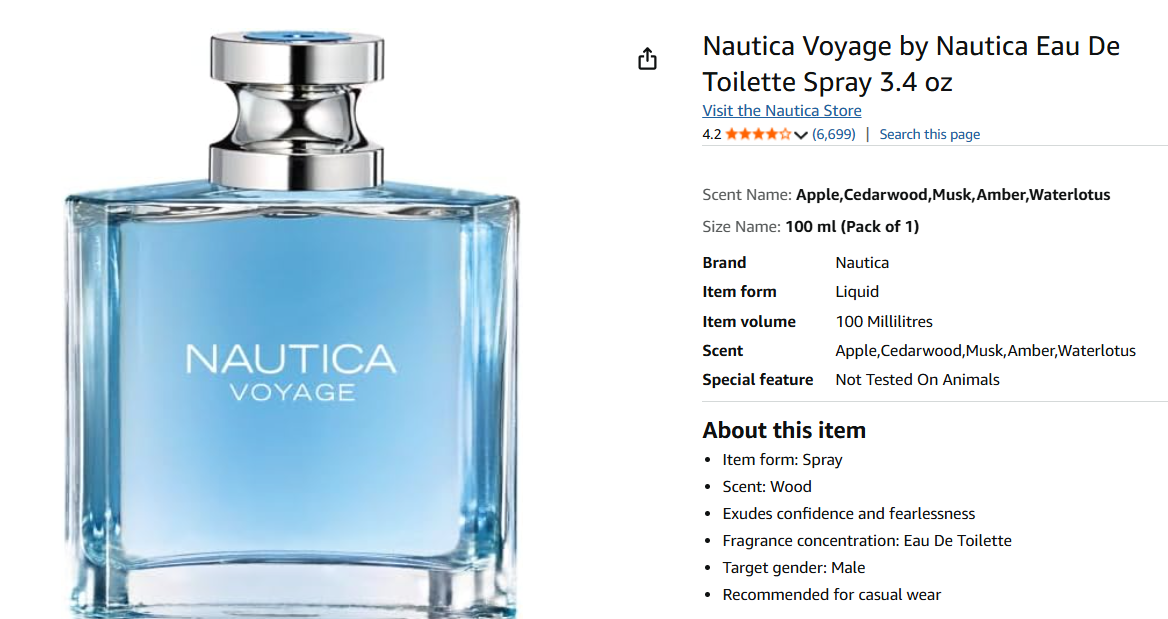Viewport: 1168px width, 619px height.
Task: Click the share icon beside product image
Action: [x=647, y=59]
